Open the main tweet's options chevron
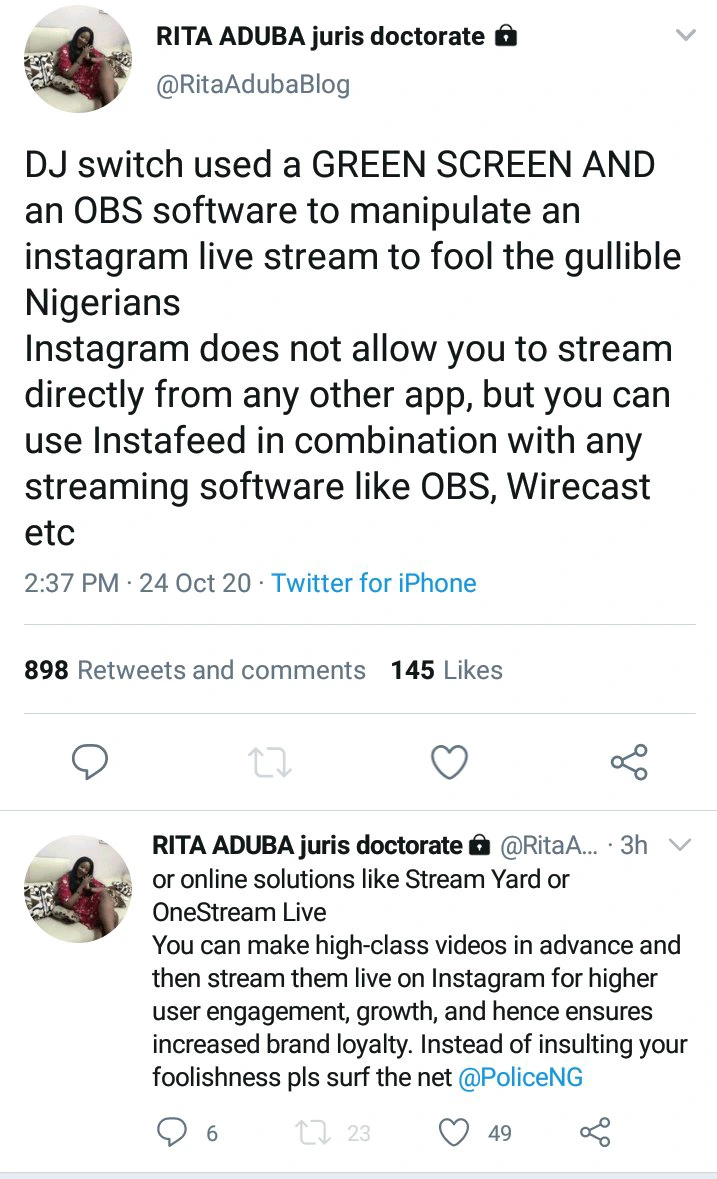 pos(685,36)
